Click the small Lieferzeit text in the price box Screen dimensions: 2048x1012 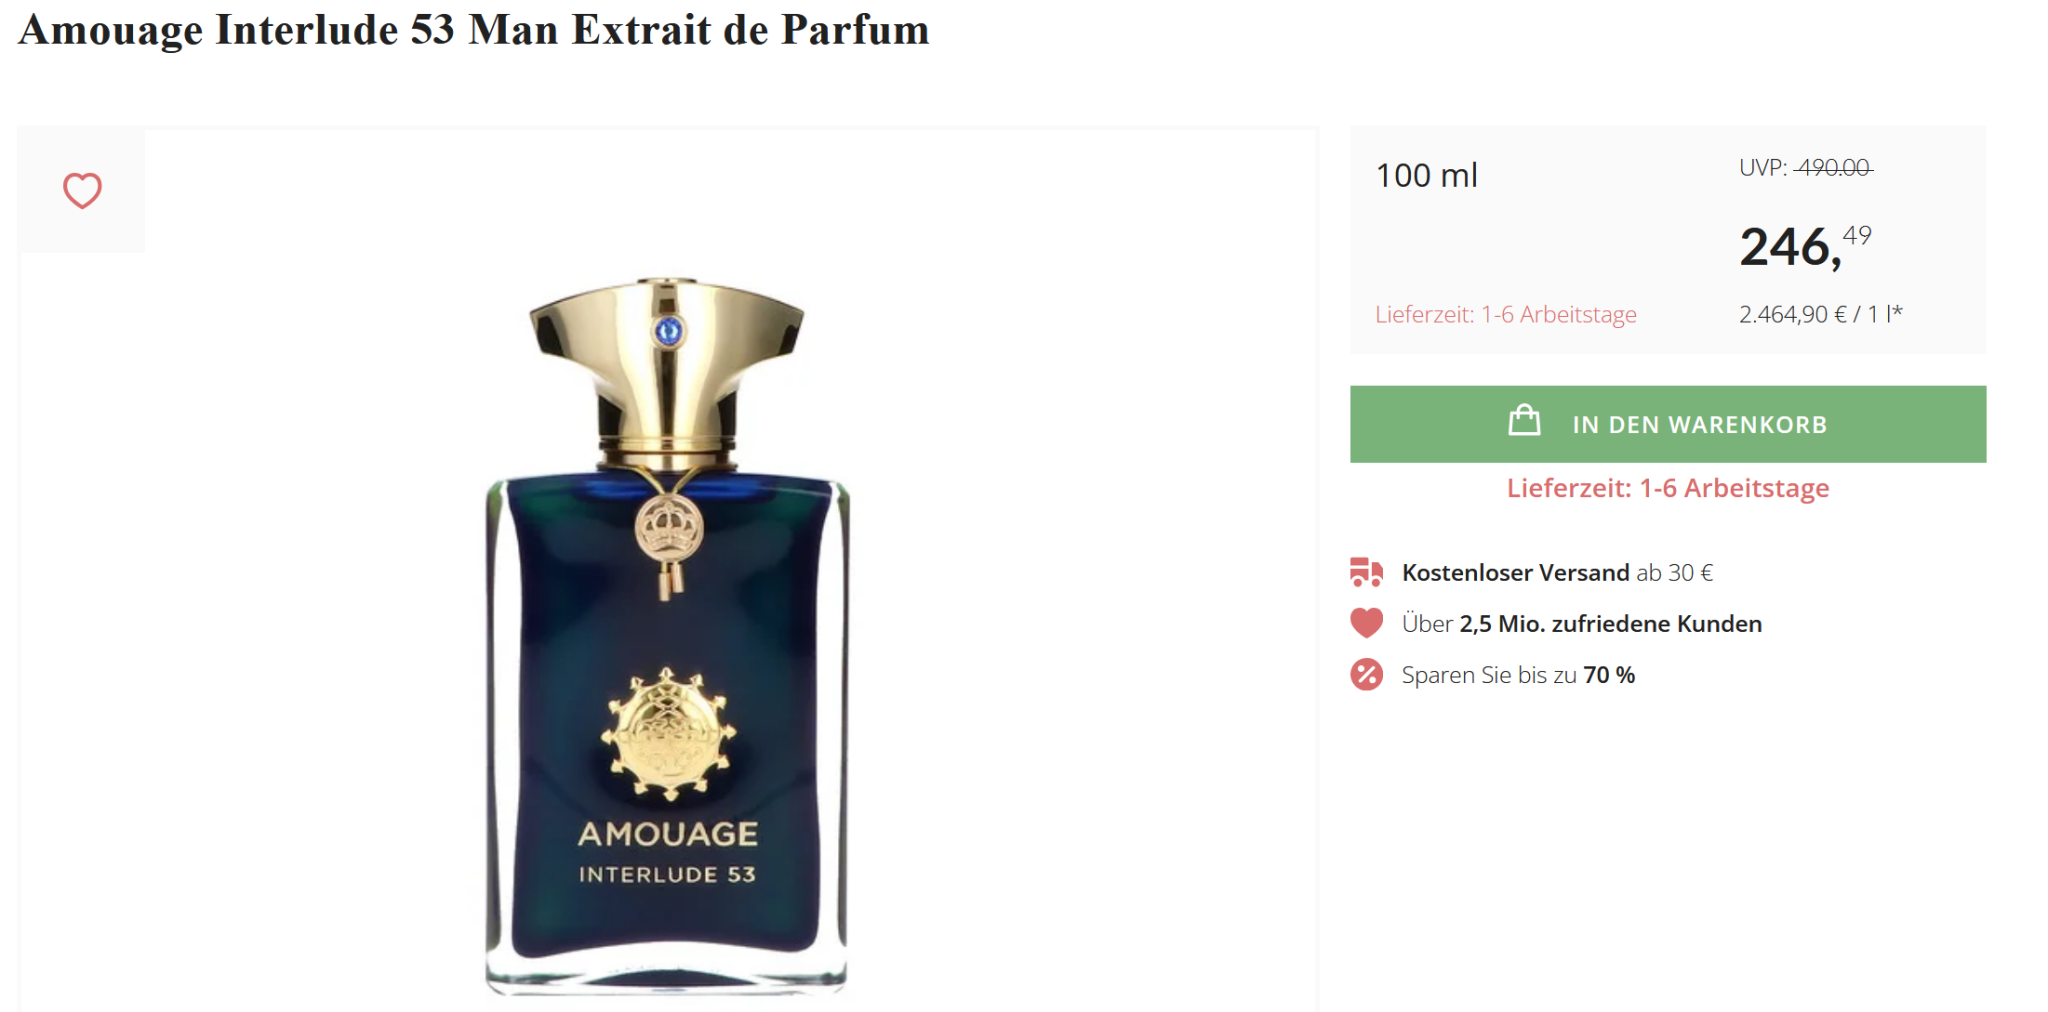[x=1505, y=314]
